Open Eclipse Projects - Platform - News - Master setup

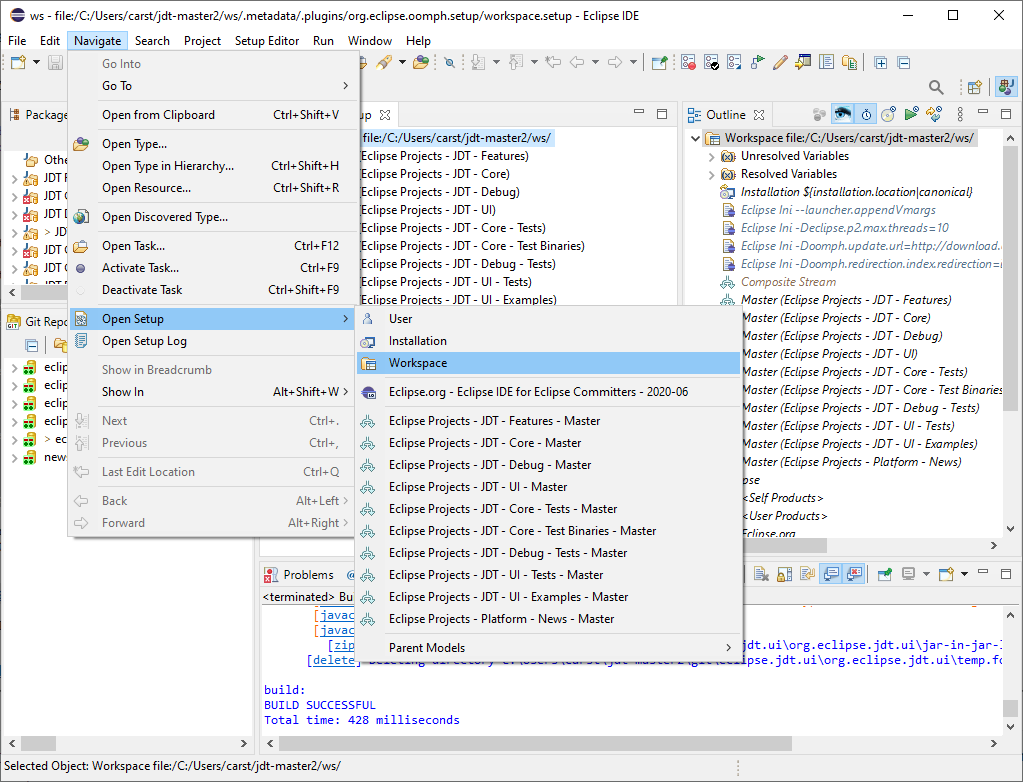(x=548, y=619)
